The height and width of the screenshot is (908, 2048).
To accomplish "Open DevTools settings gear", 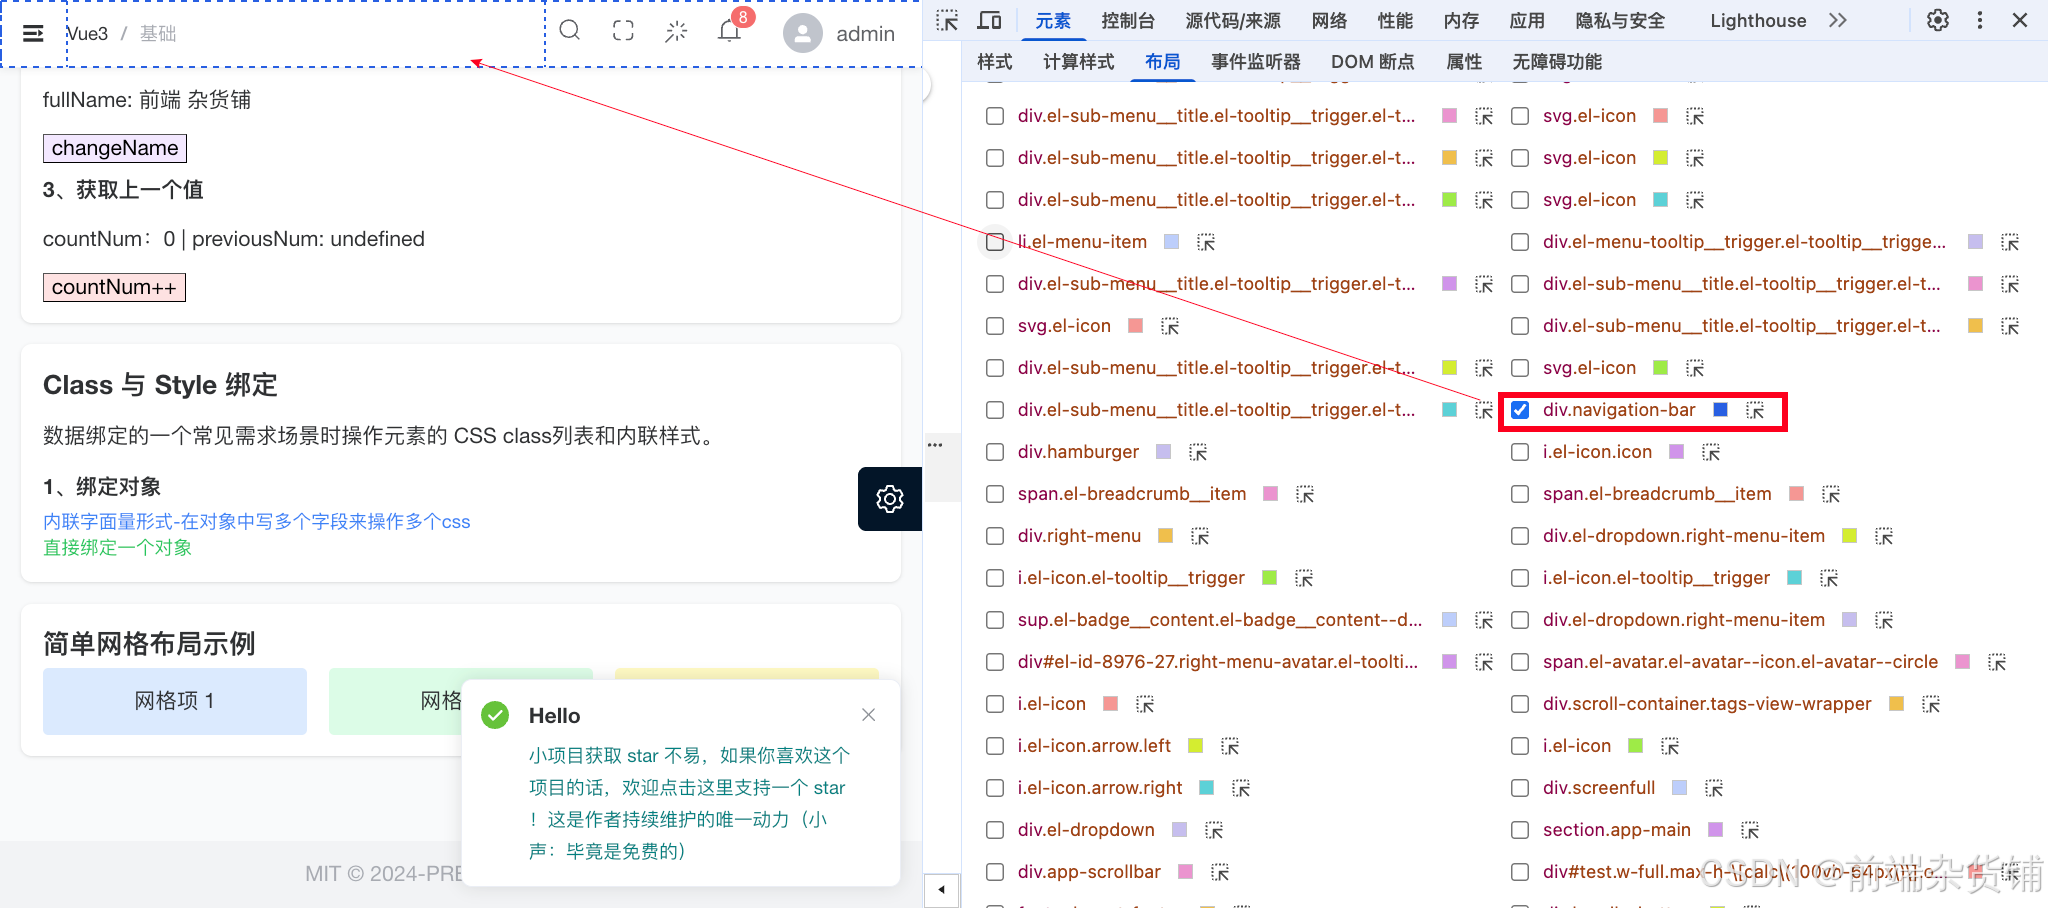I will coord(1938,20).
